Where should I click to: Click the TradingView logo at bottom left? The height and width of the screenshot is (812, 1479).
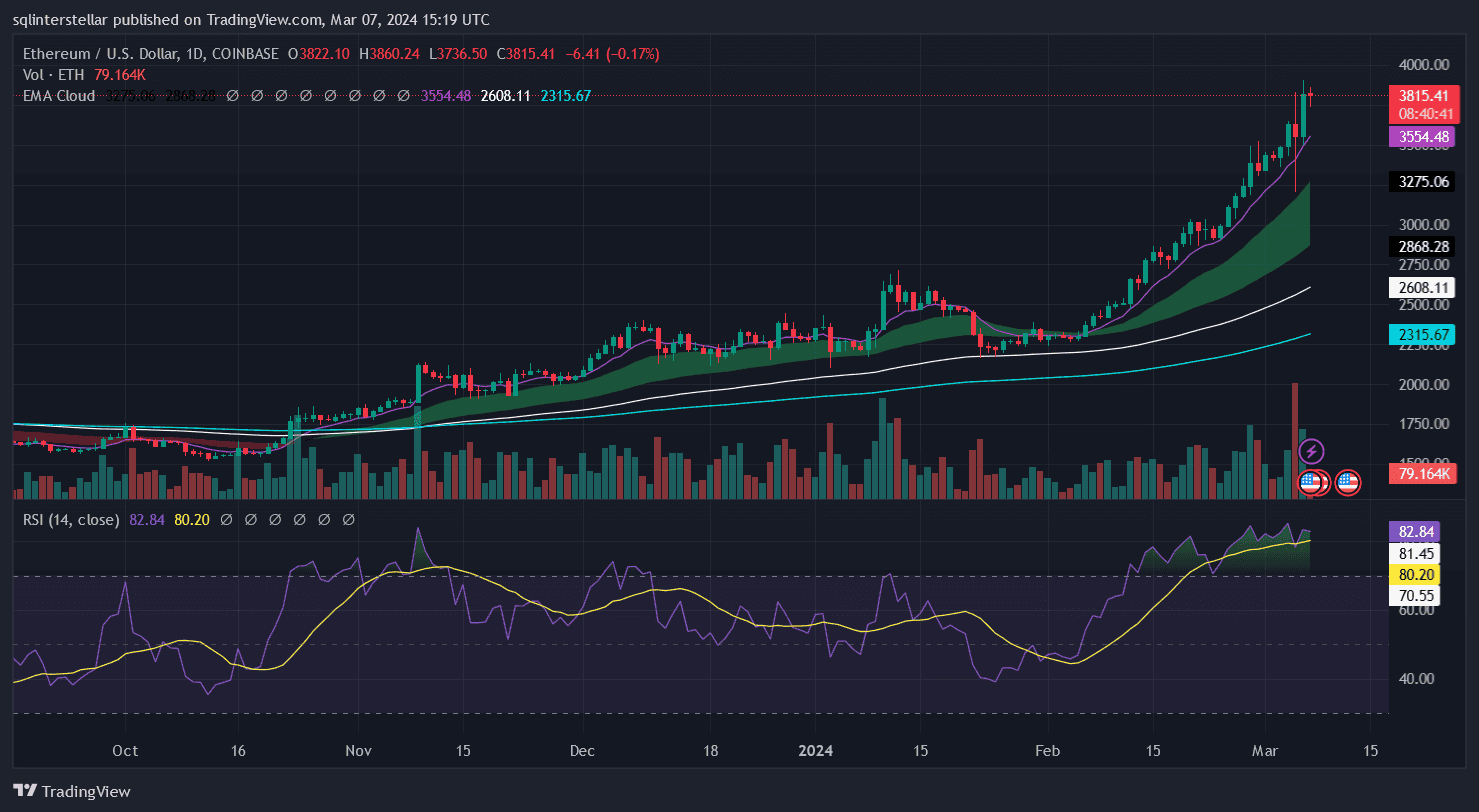71,791
